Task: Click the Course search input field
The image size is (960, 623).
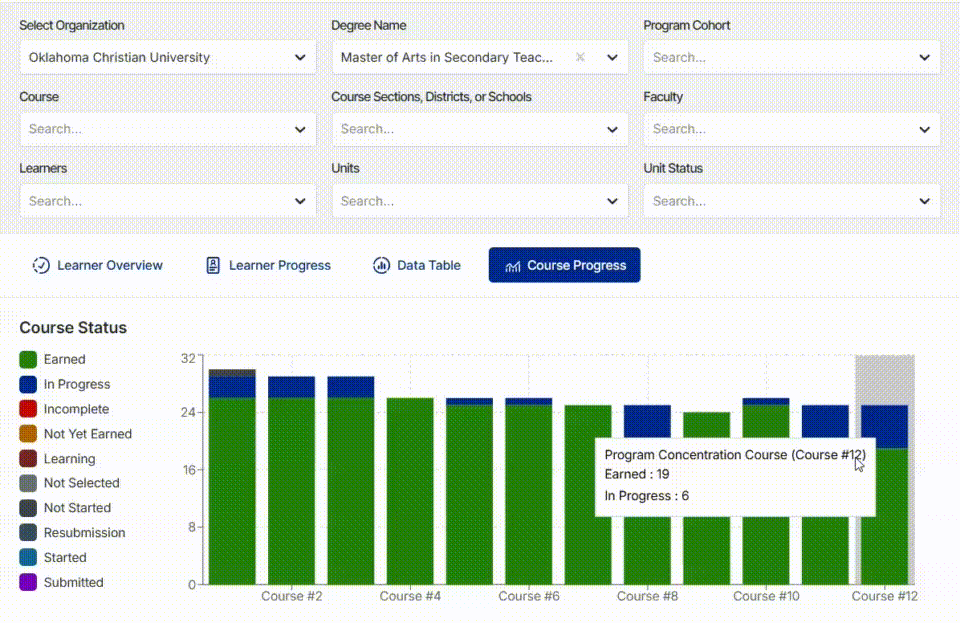Action: point(168,129)
